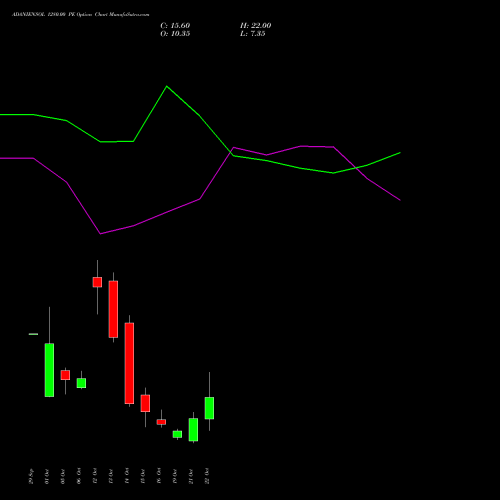Select the tiny red candle above 16 Oct
This screenshot has height=500, width=500.
[x=161, y=422]
